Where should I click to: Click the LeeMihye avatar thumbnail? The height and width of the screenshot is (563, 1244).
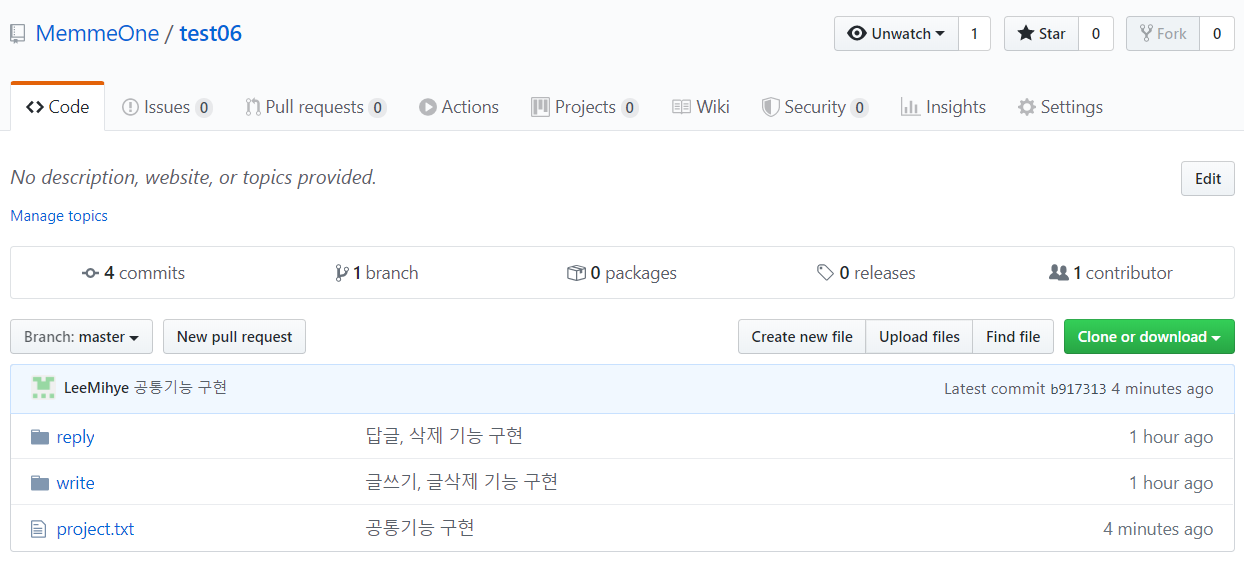pos(43,388)
